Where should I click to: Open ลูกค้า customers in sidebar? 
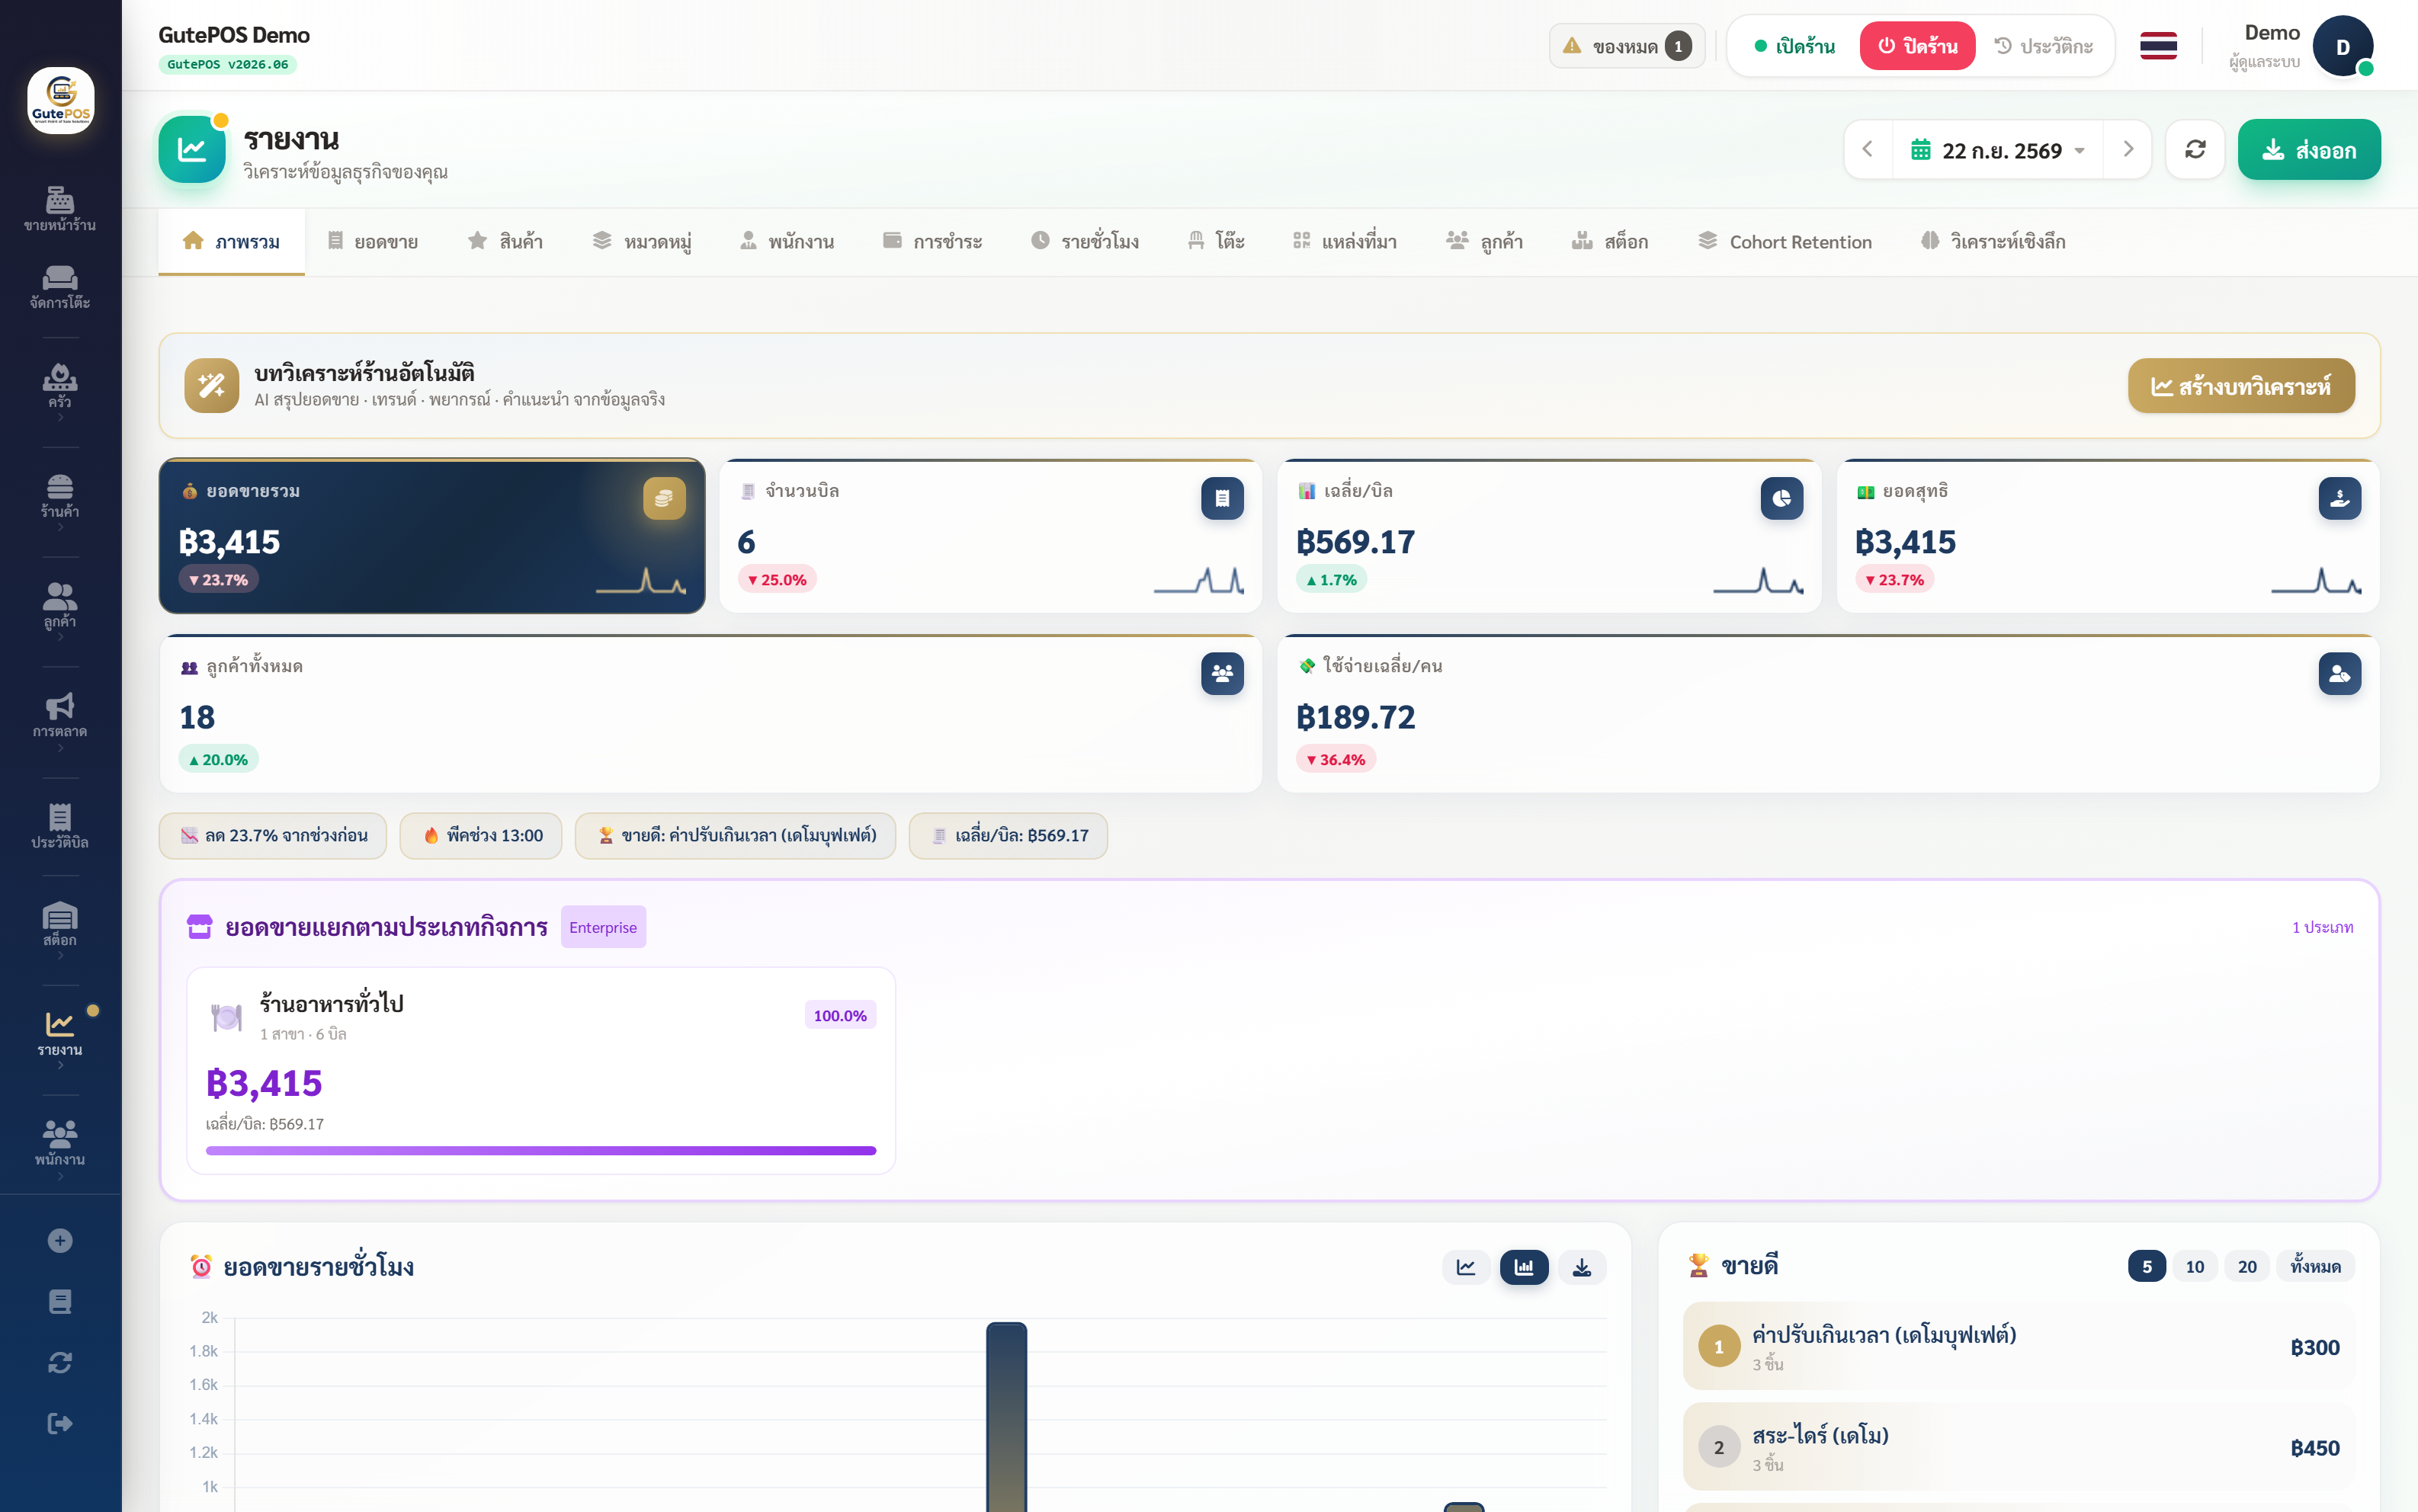(x=60, y=605)
